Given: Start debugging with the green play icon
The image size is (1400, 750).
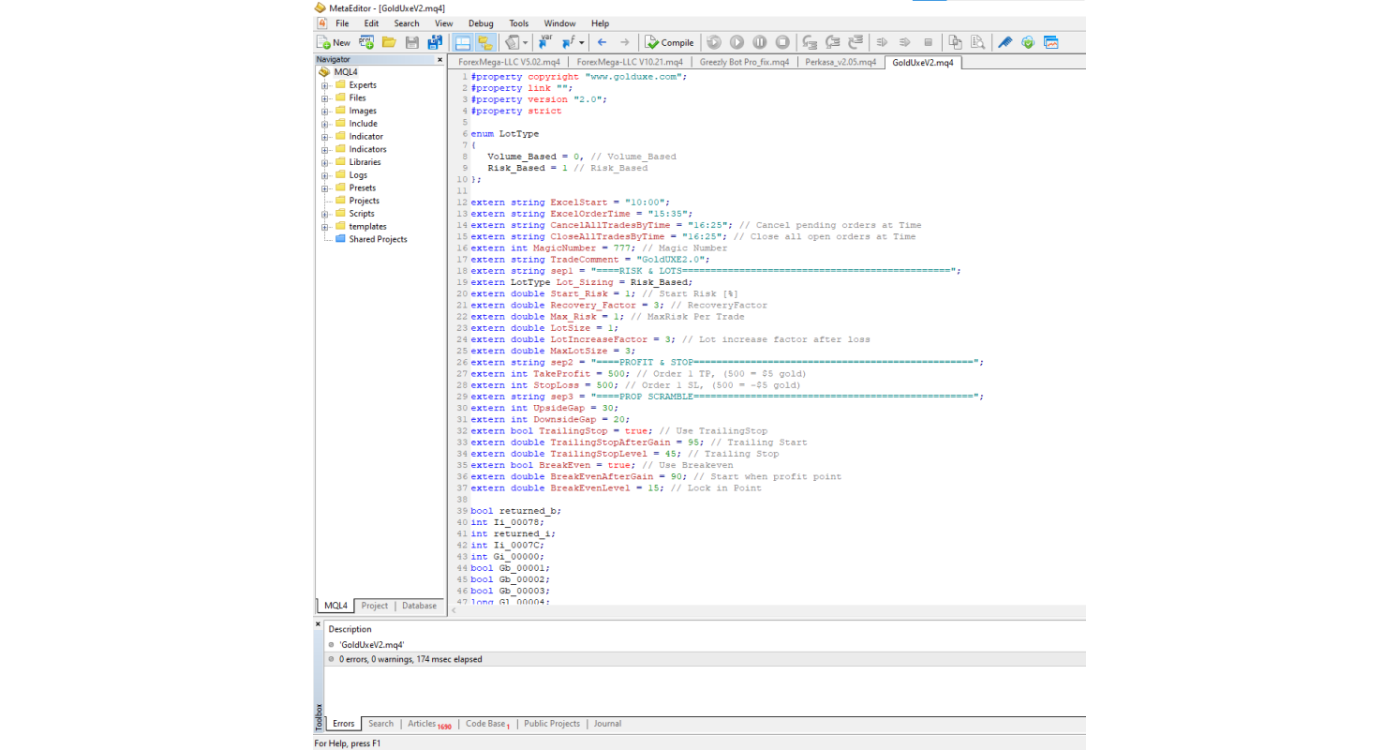Looking at the screenshot, I should point(737,42).
